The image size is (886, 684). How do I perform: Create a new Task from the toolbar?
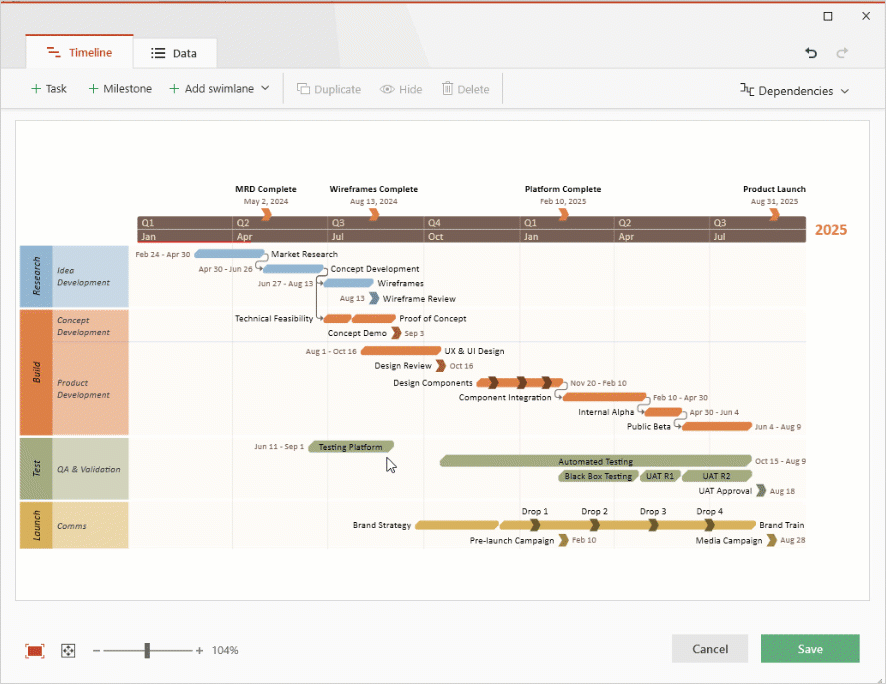(48, 88)
